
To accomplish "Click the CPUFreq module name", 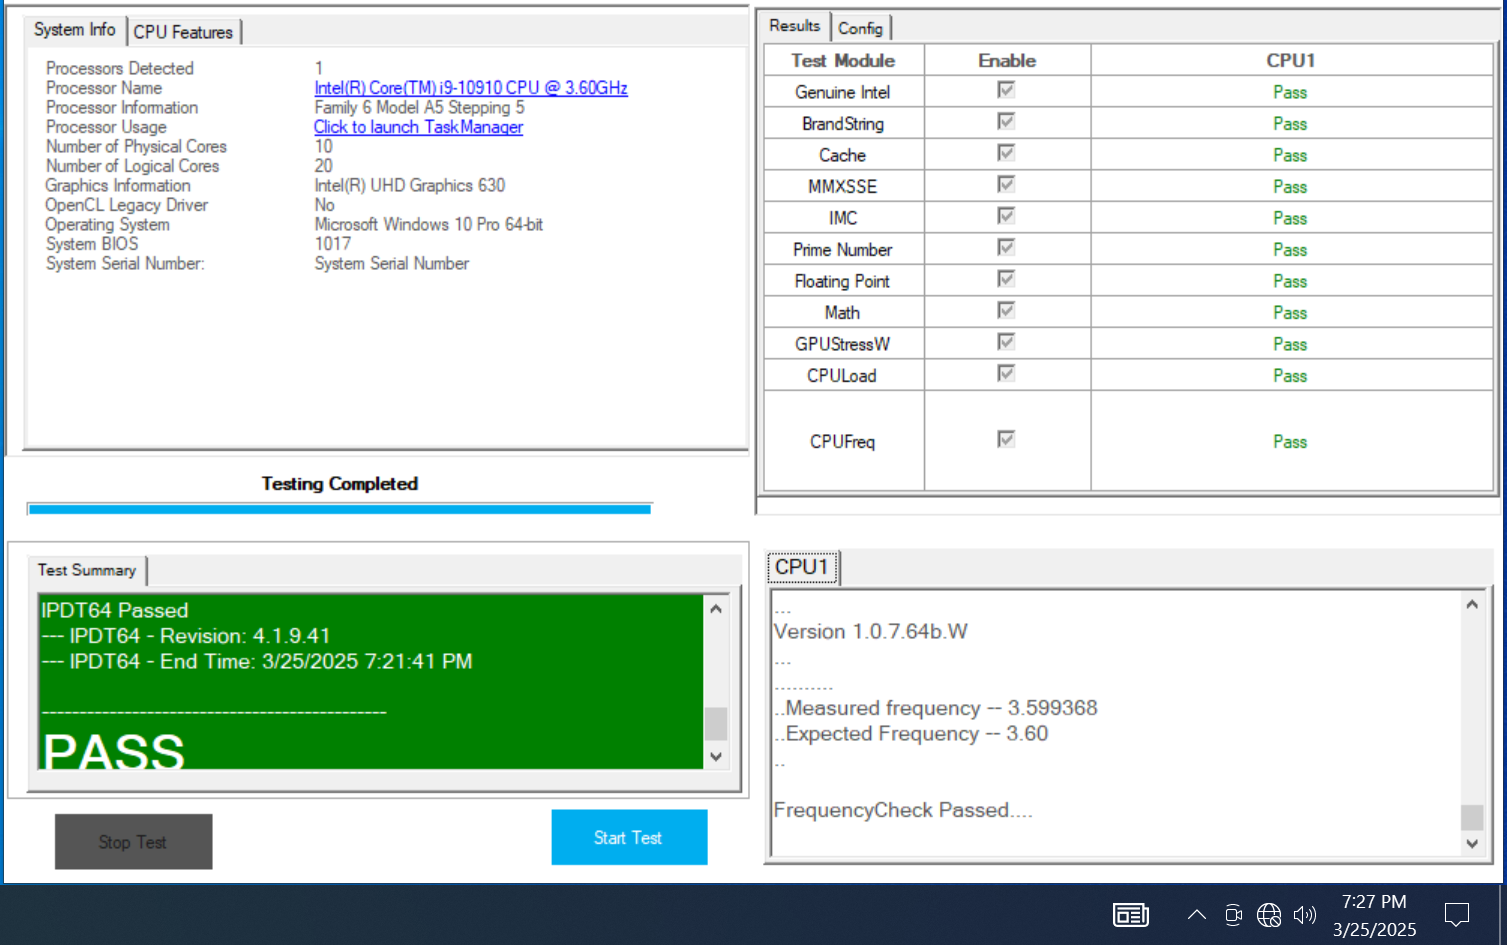I will [x=842, y=442].
